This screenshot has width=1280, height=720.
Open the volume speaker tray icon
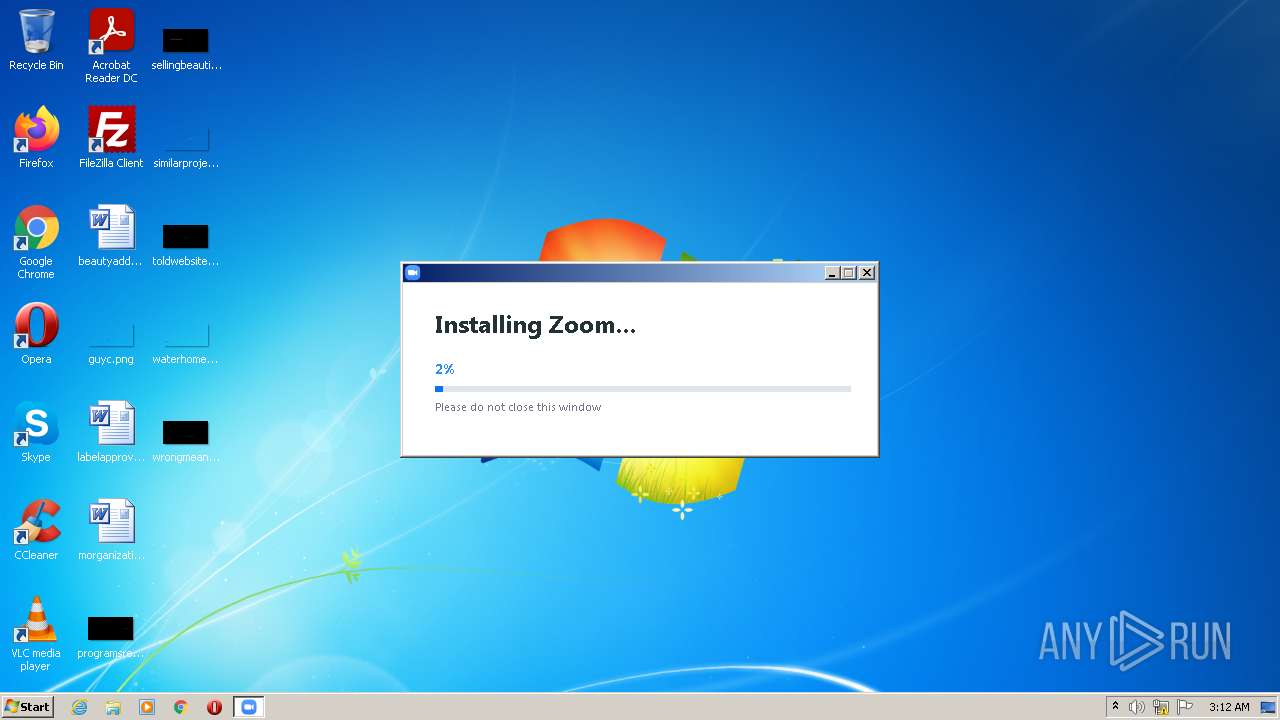[1137, 707]
